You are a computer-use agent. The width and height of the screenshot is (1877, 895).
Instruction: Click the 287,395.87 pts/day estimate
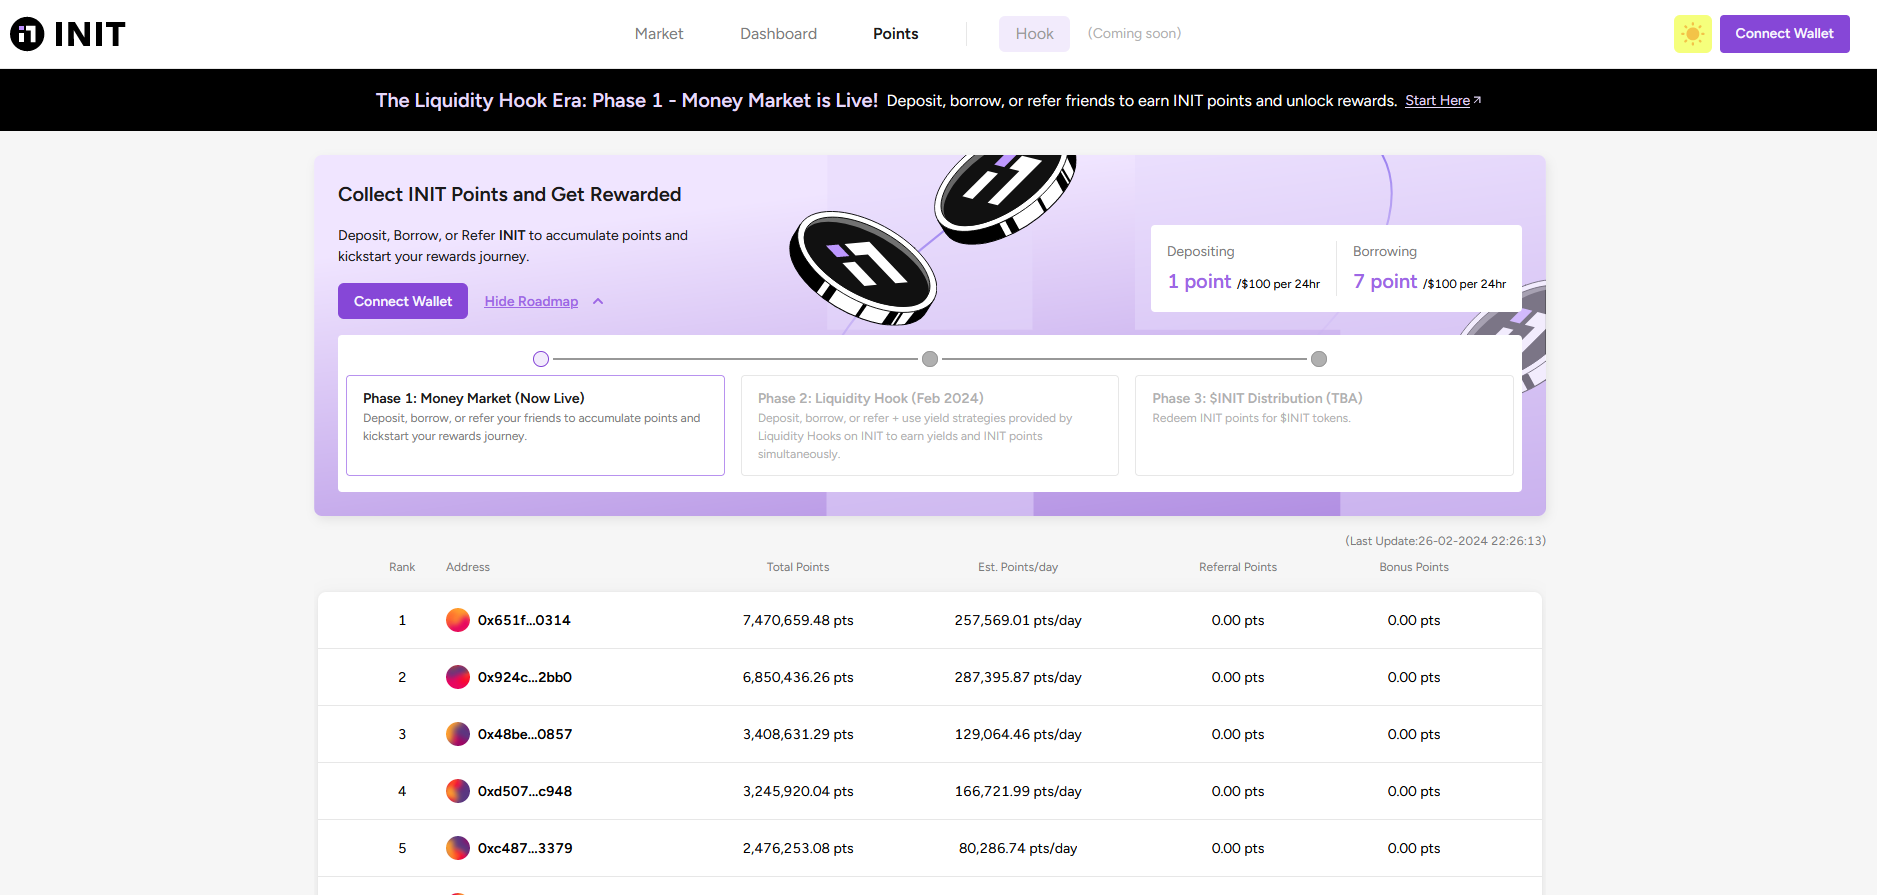[x=1018, y=677]
